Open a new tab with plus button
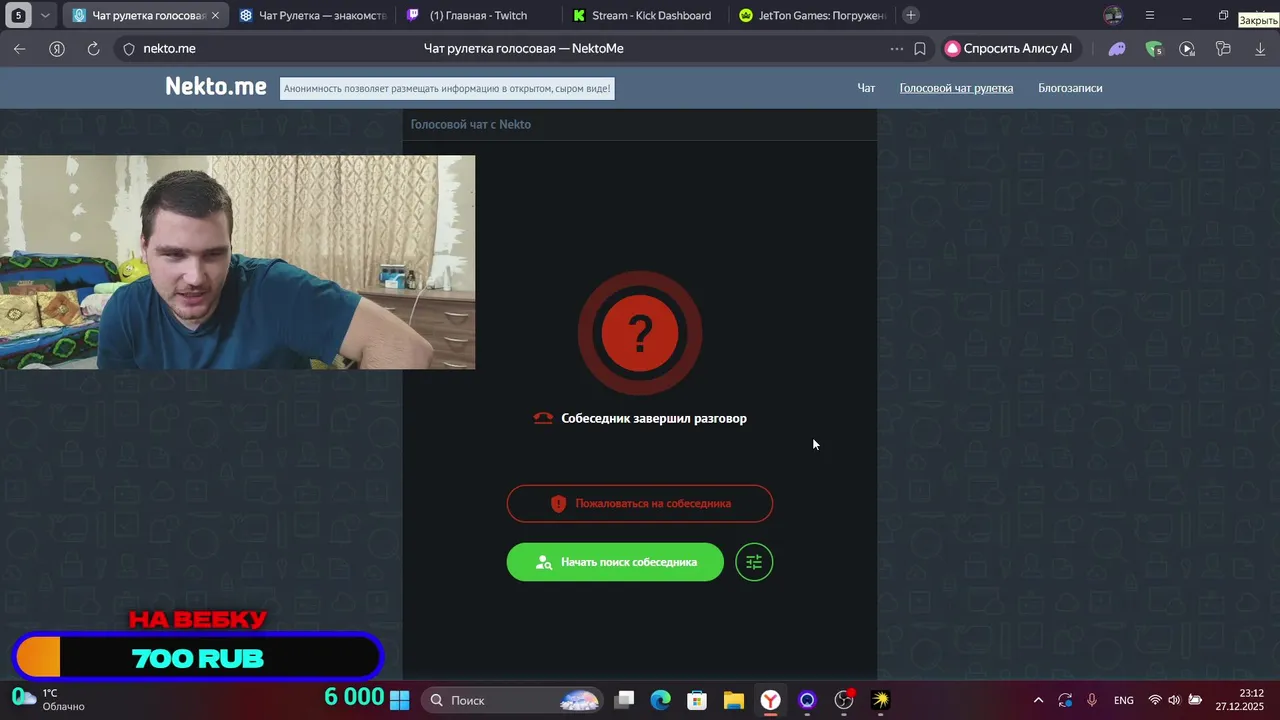The height and width of the screenshot is (720, 1280). (x=910, y=15)
